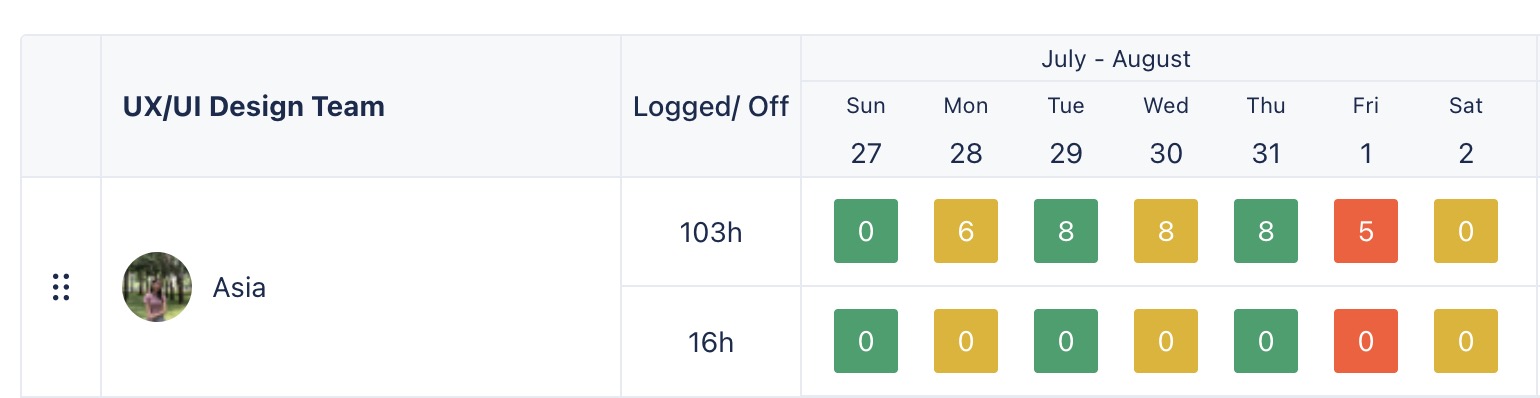Select the yellow 0 logged cell for Saturday 2

(1466, 231)
